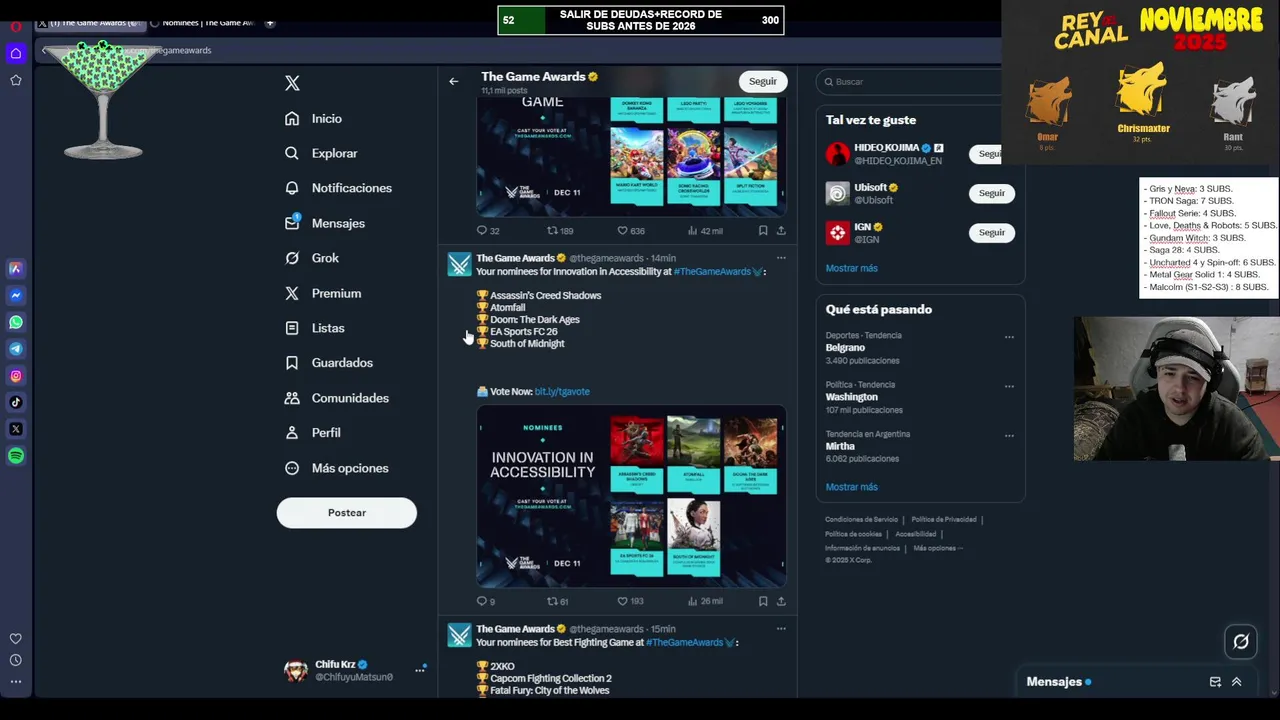Open the Grok floating button
1280x720 pixels.
[x=1241, y=642]
